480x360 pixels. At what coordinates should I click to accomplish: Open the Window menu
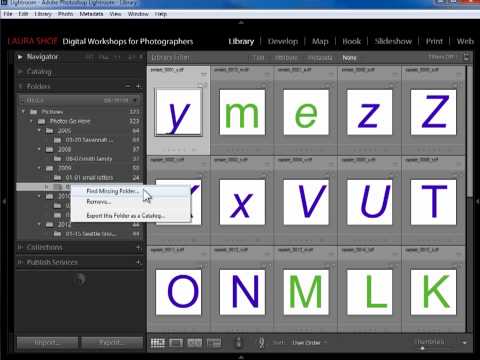click(138, 14)
